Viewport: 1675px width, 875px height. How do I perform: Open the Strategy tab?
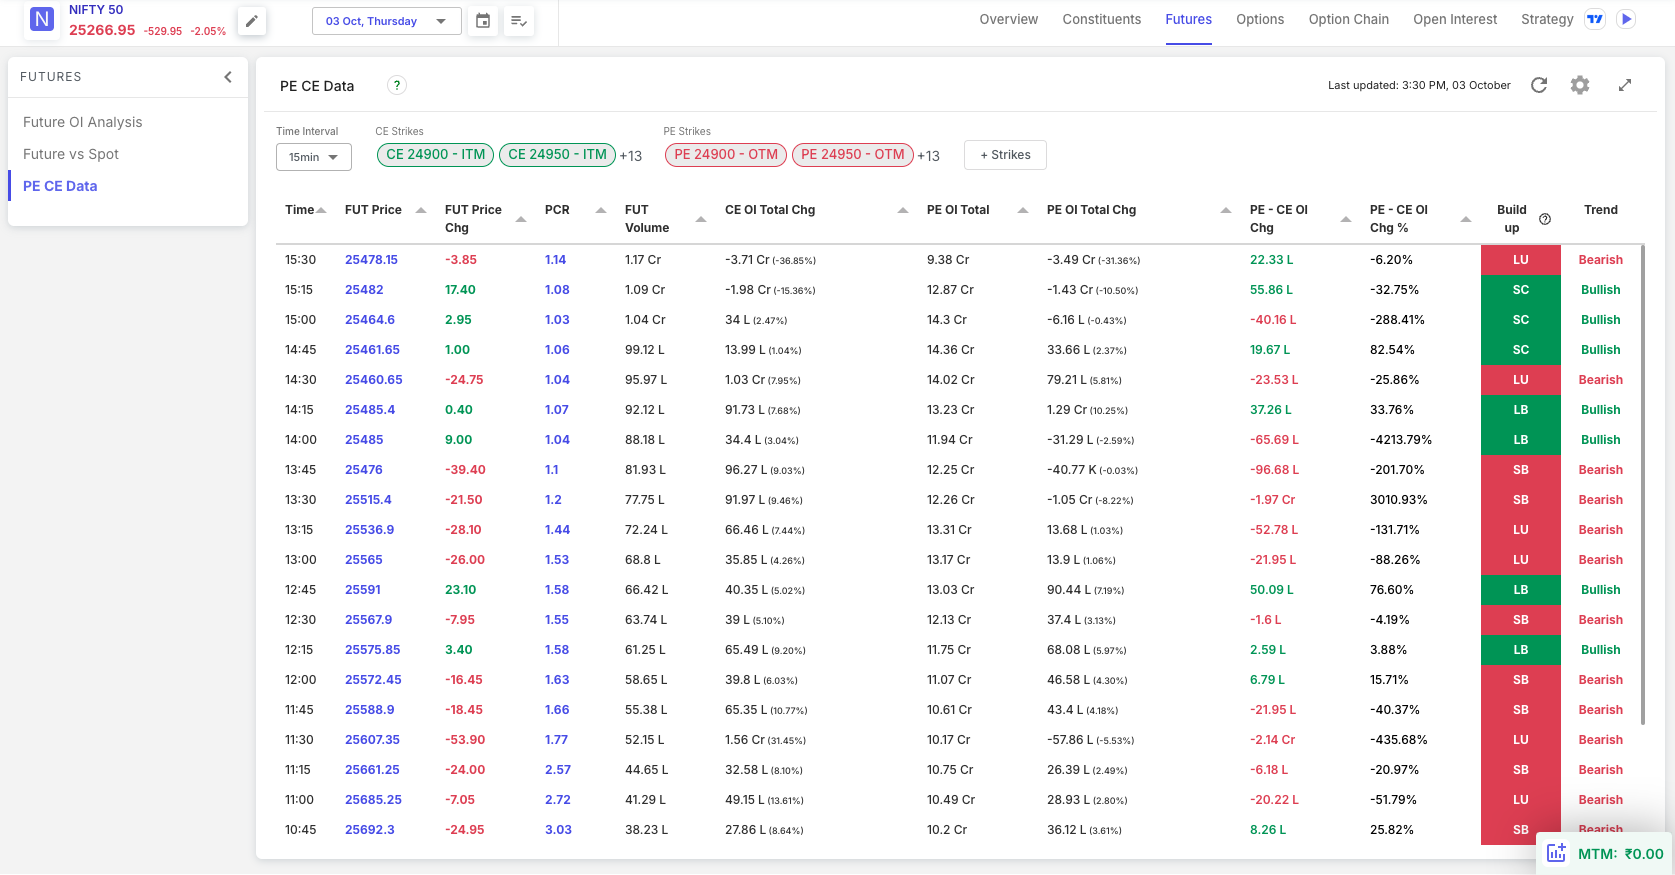[1547, 19]
